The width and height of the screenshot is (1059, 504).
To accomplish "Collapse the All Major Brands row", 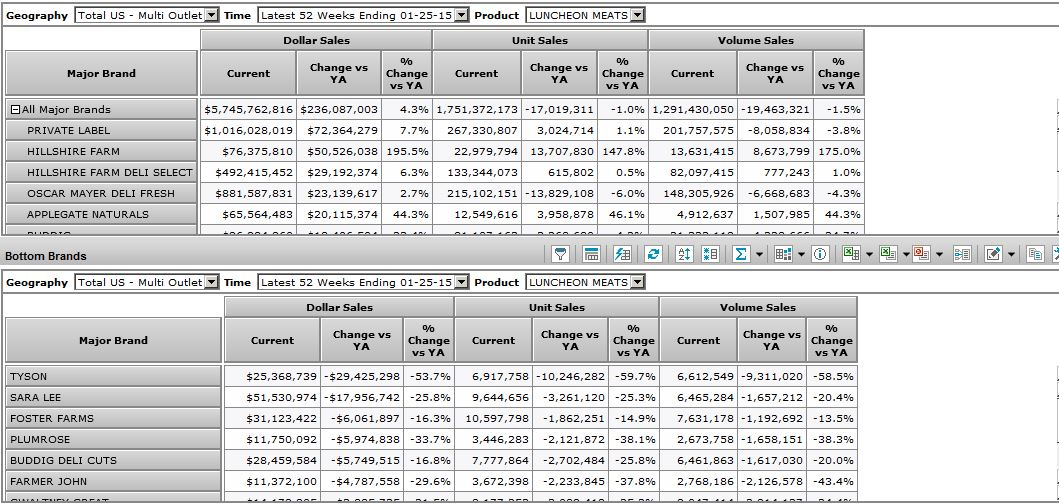I will (x=15, y=110).
